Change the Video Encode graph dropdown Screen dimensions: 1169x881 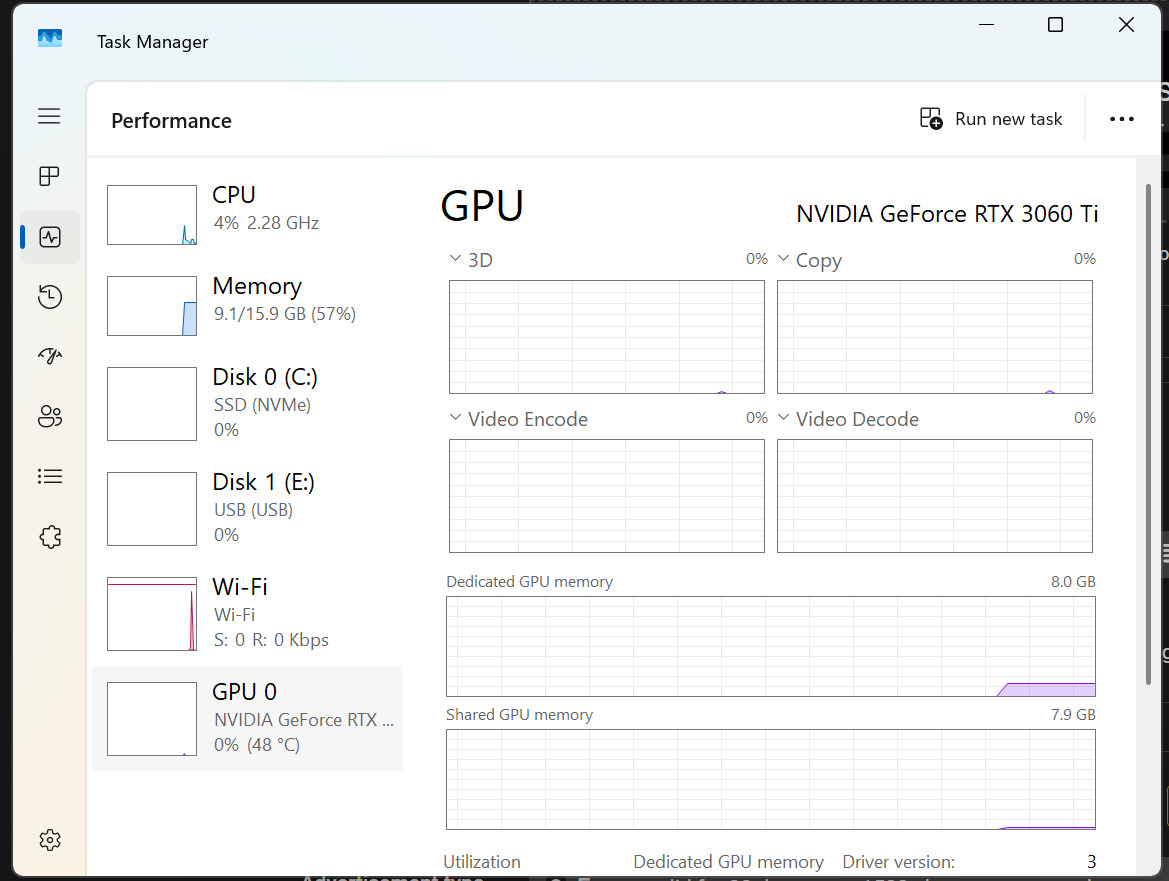point(456,418)
